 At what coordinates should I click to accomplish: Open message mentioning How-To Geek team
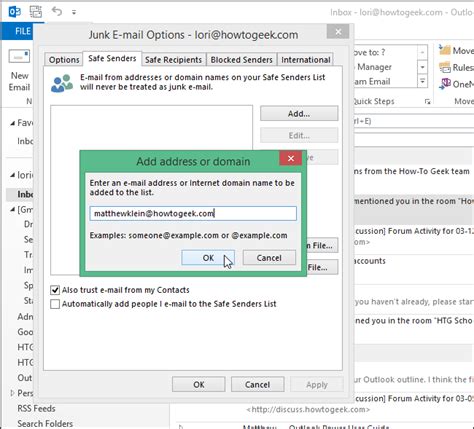tap(412, 171)
